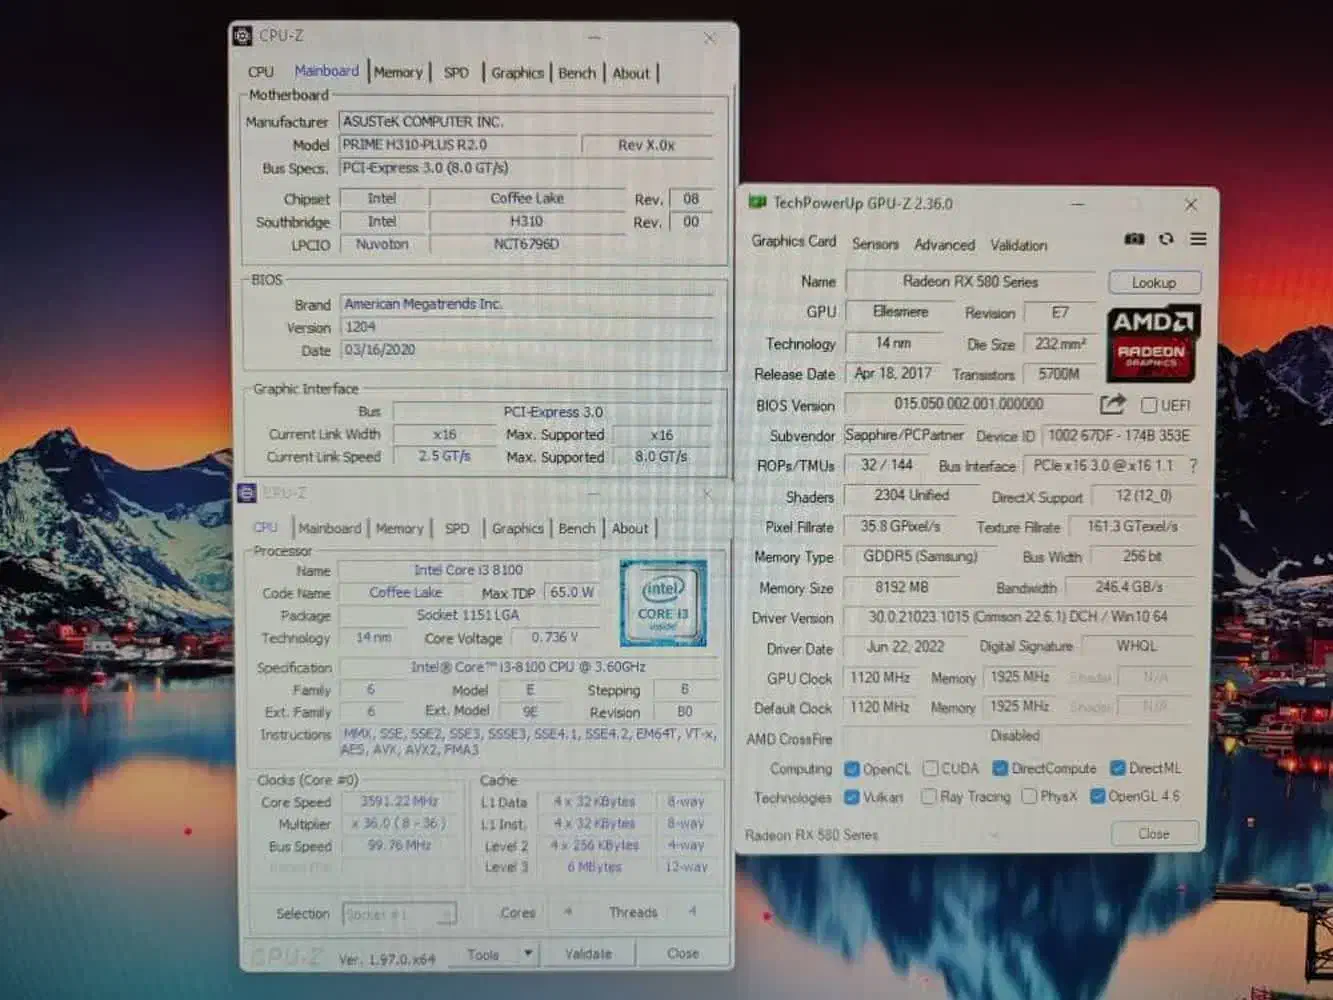Click the Intel Core i3 processor badge
The height and width of the screenshot is (1000, 1333).
[x=663, y=602]
